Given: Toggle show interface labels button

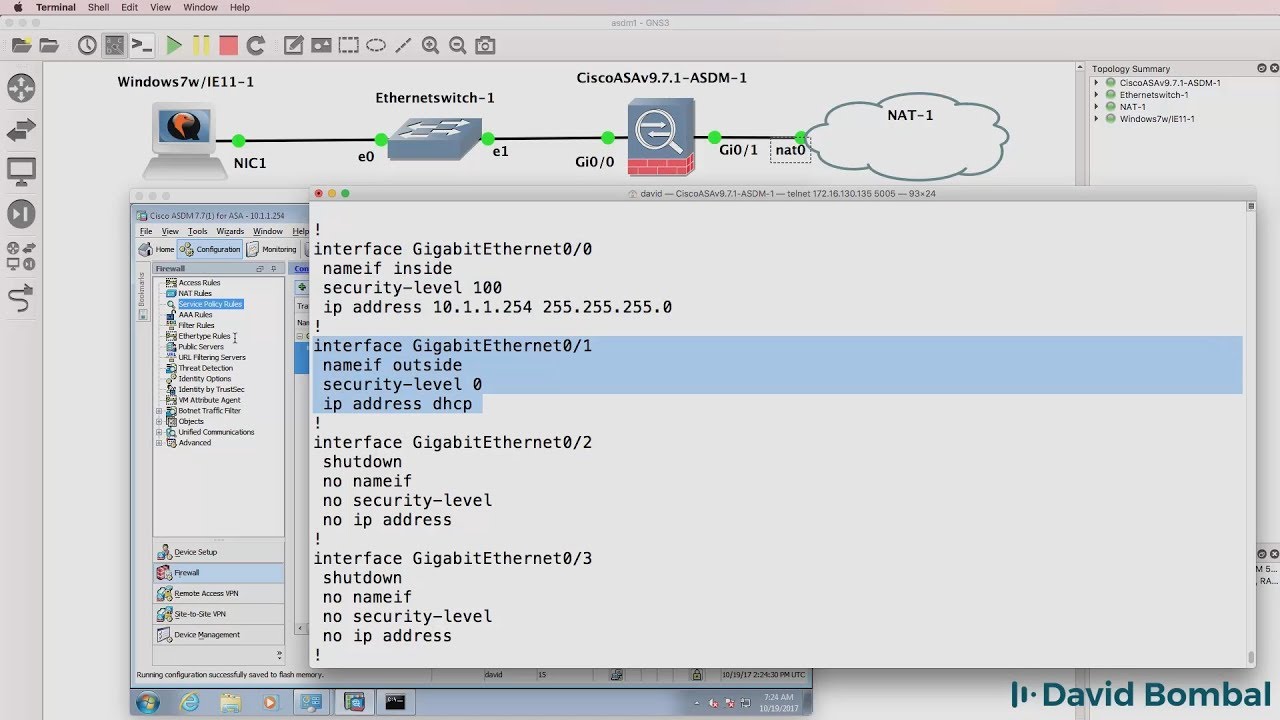Looking at the screenshot, I should coord(115,45).
